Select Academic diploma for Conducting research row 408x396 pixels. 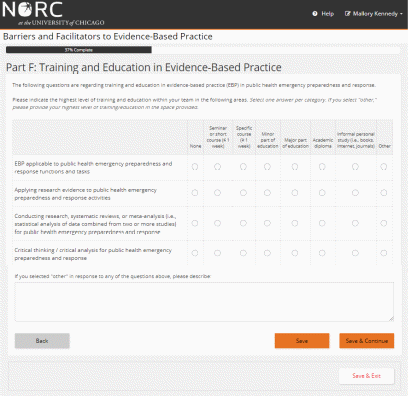click(x=322, y=223)
